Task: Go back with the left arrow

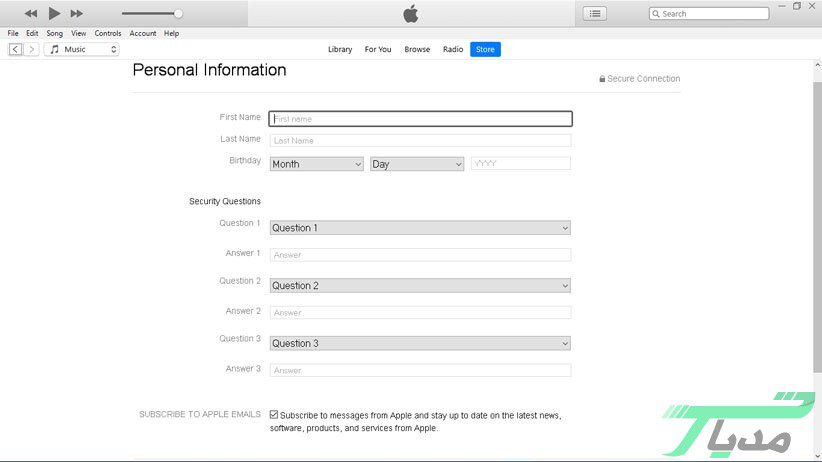Action: click(15, 49)
